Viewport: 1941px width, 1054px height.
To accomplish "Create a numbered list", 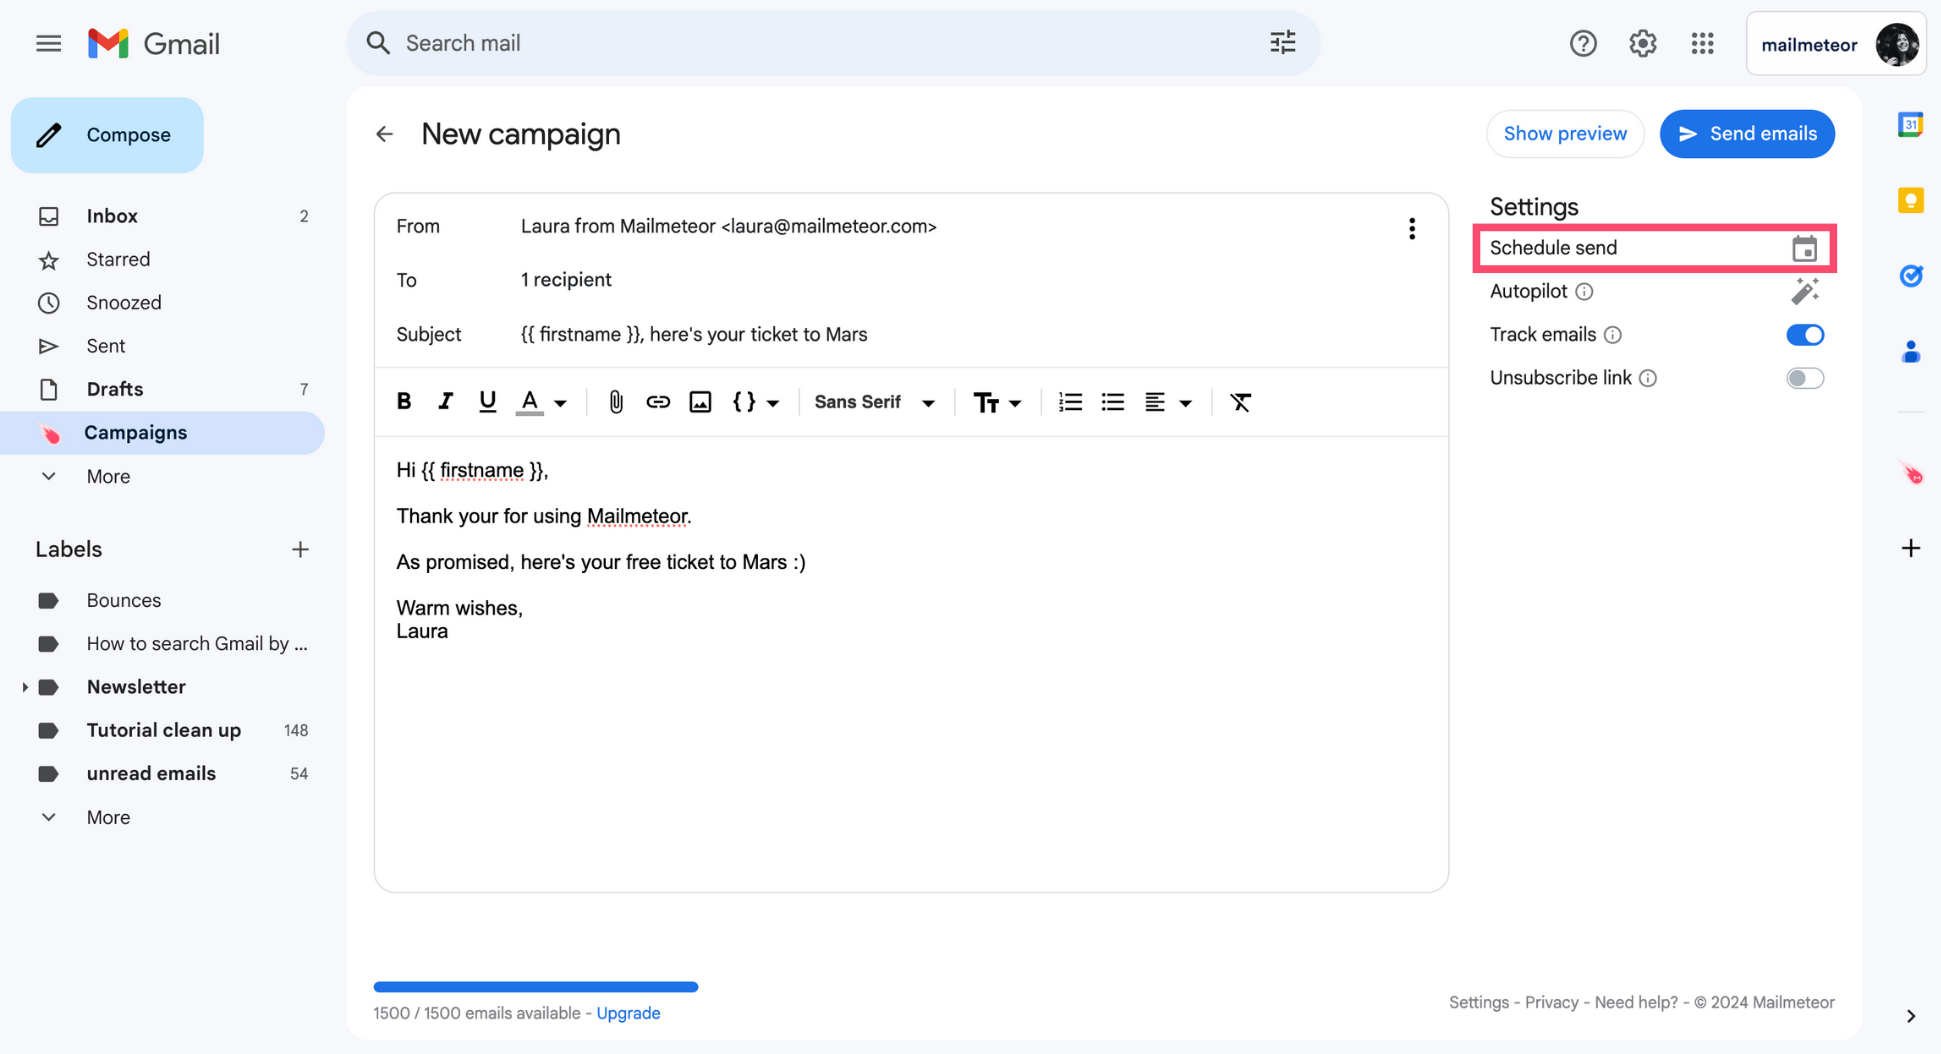I will [x=1071, y=402].
